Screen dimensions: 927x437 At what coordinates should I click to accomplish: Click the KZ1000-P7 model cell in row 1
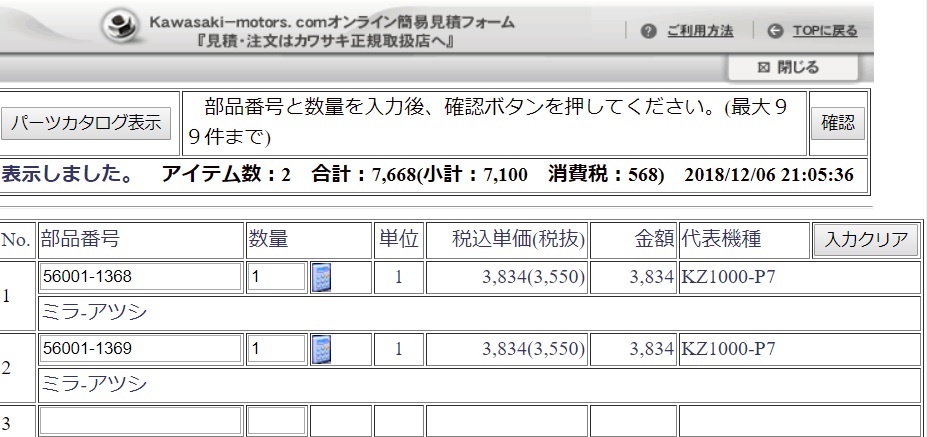tap(729, 277)
